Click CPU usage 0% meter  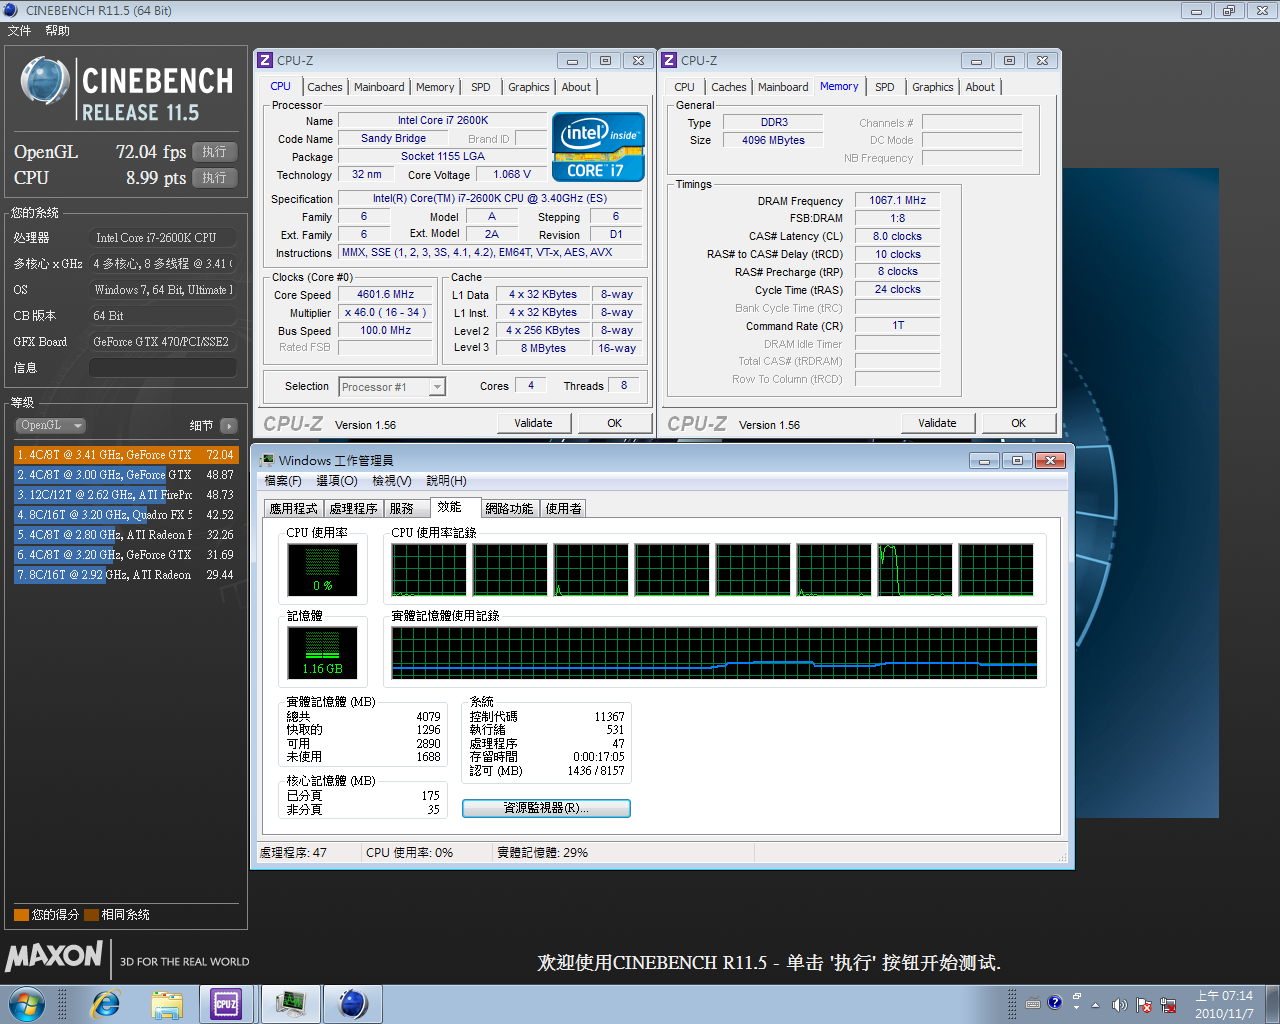[x=322, y=570]
